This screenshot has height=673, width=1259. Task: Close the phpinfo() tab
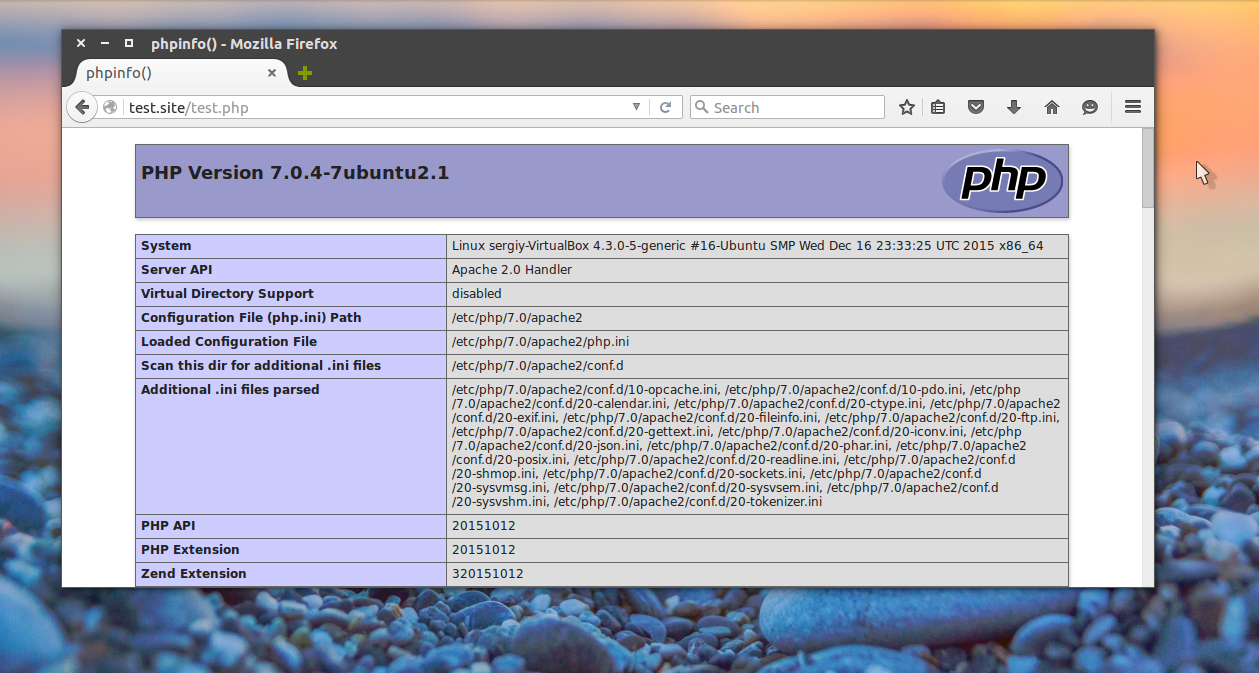(x=272, y=73)
